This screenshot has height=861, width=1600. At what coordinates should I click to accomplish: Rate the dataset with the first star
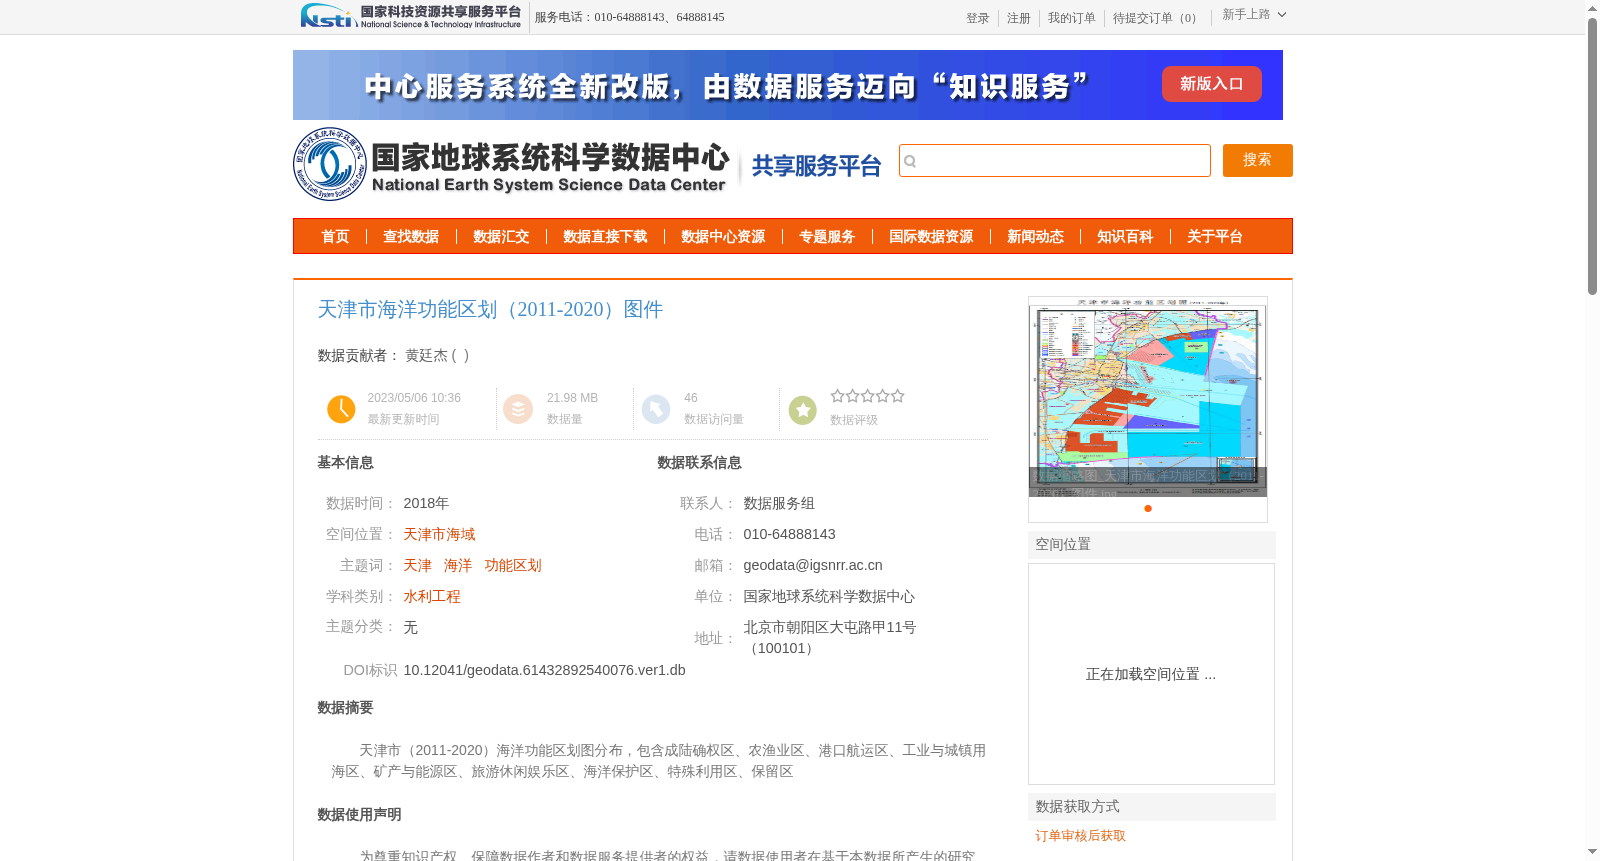pos(838,396)
